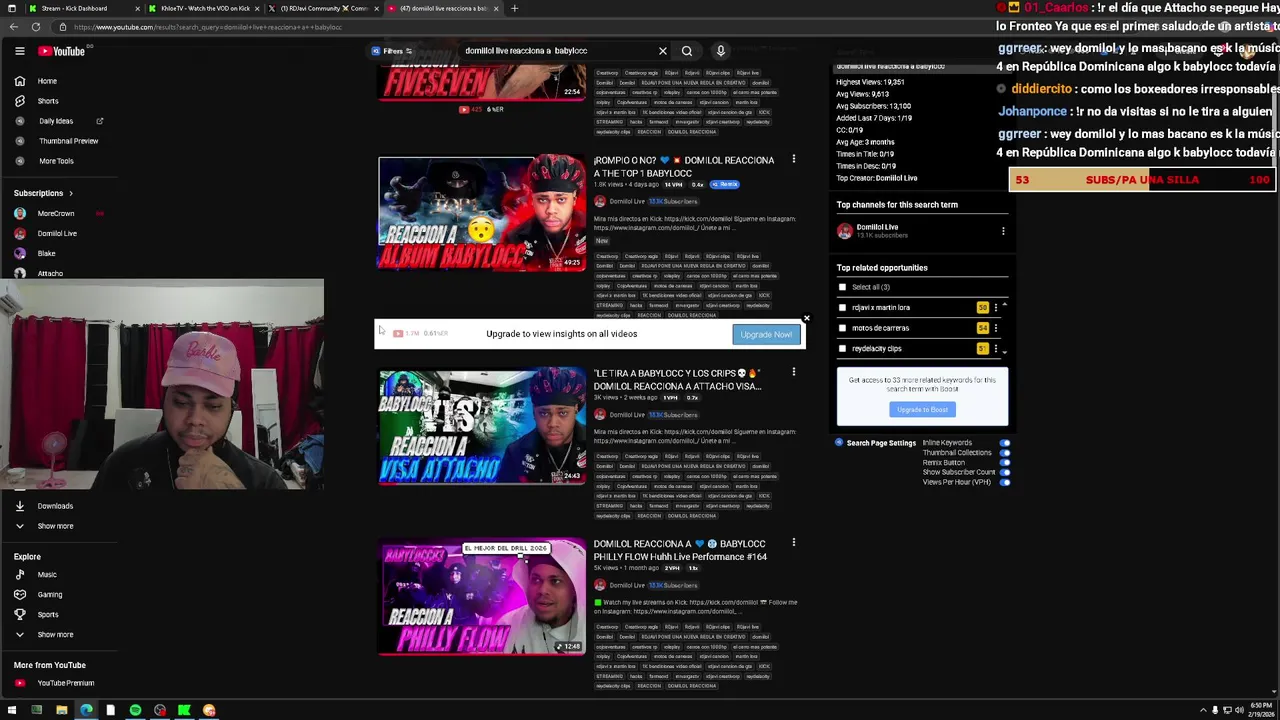Viewport: 1280px width, 720px height.
Task: Open File Explorer from taskbar
Action: (x=61, y=710)
